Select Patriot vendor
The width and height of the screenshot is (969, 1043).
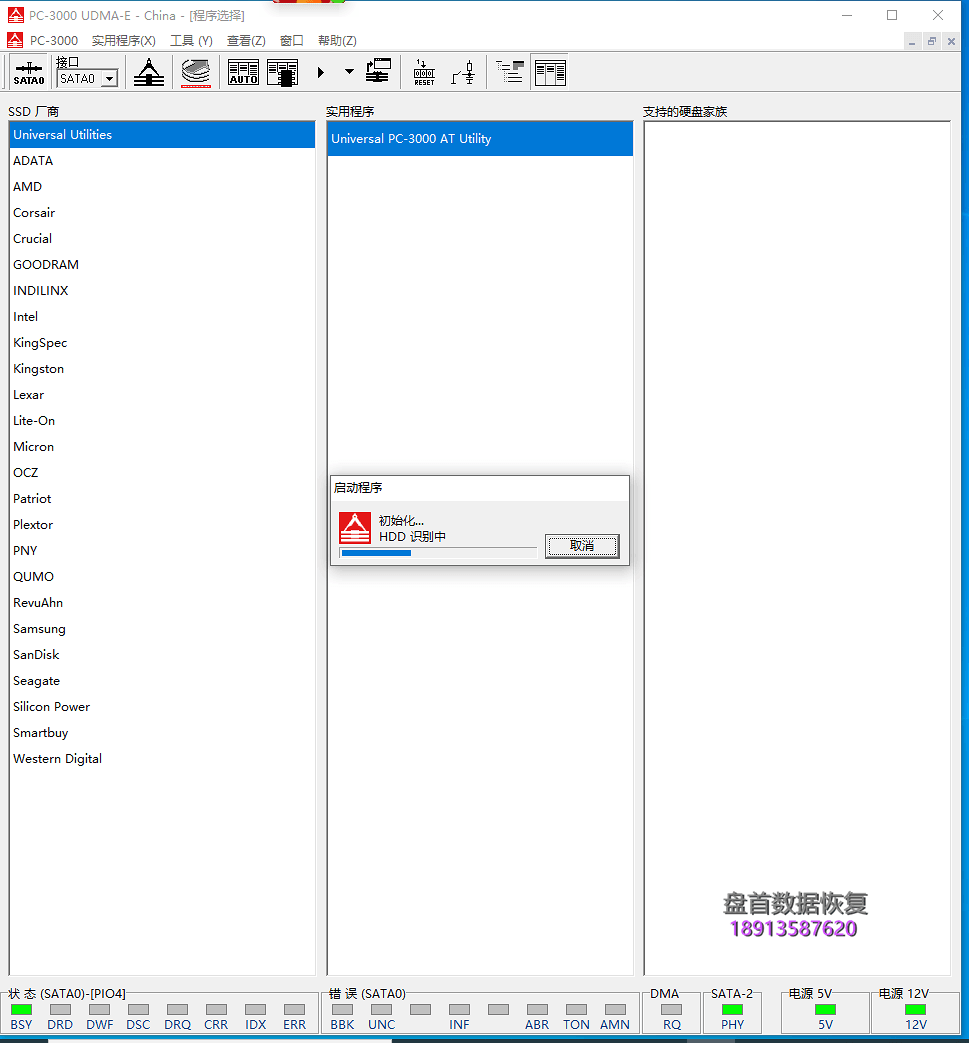pos(162,498)
